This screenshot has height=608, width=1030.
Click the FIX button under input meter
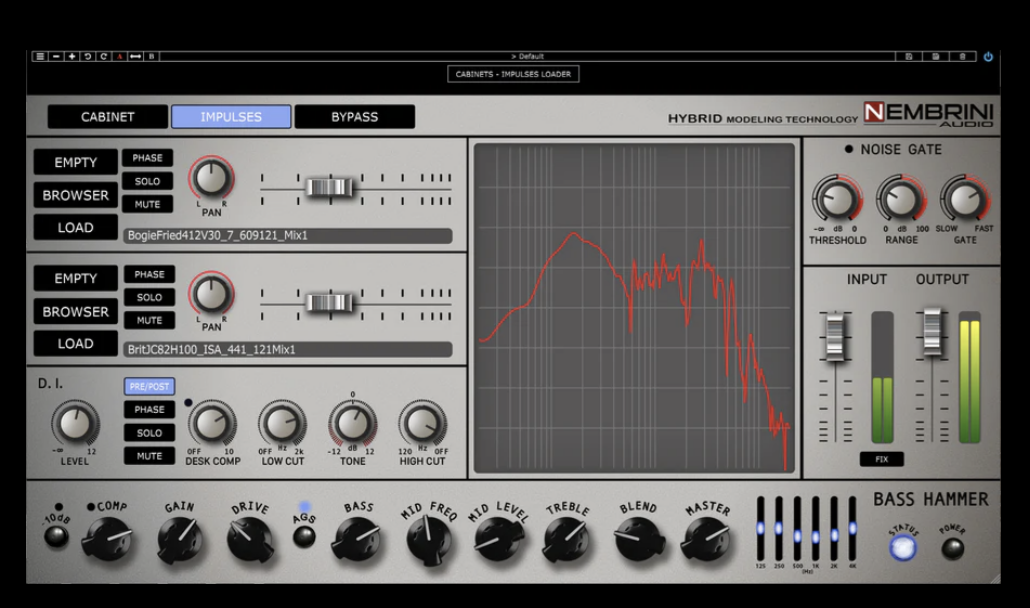coord(882,460)
